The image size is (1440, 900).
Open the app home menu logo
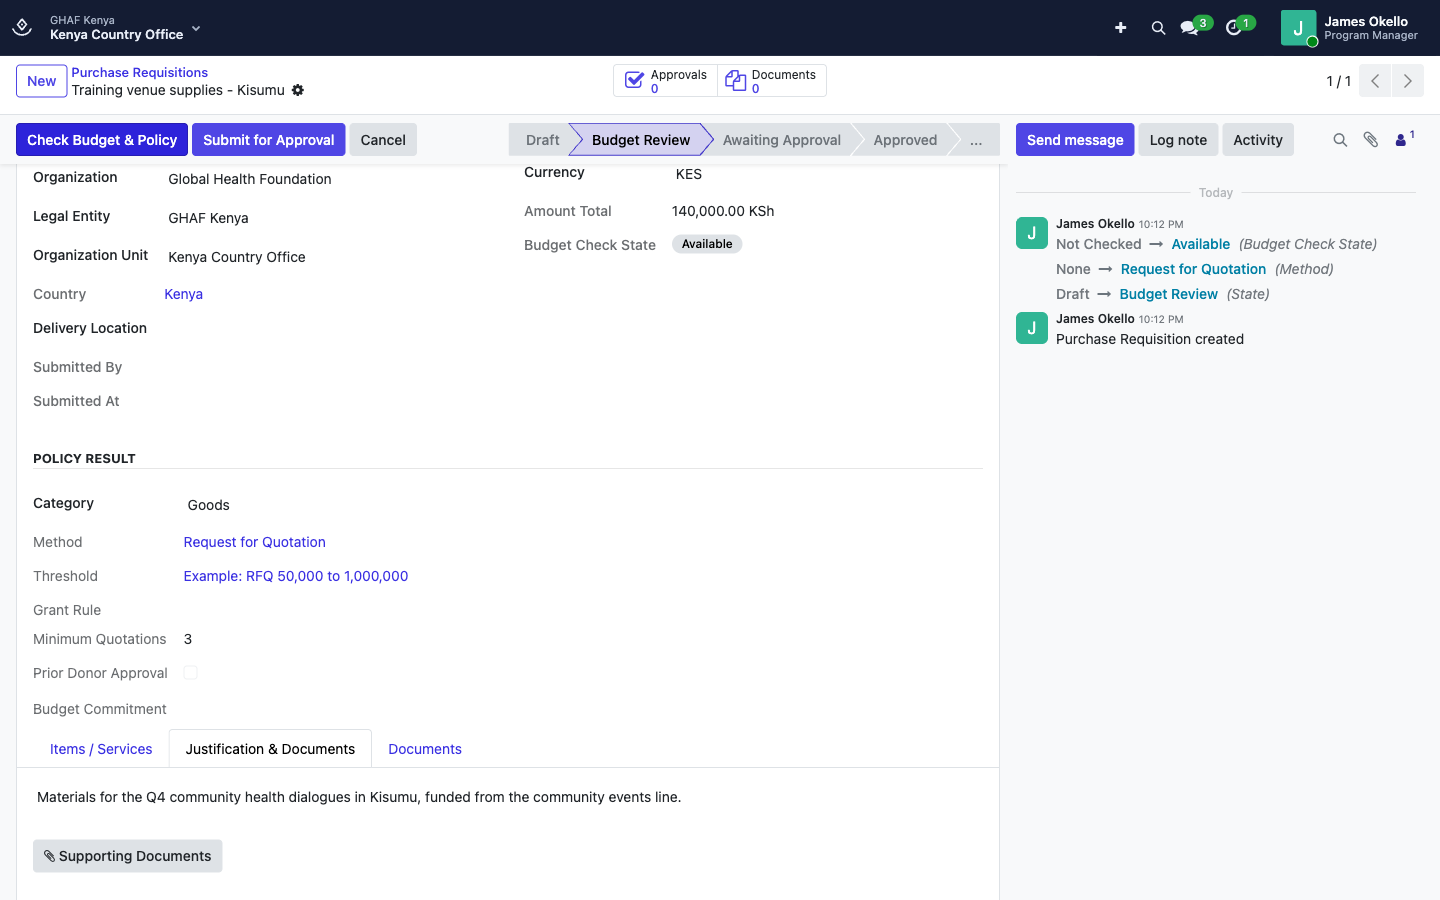click(x=22, y=27)
